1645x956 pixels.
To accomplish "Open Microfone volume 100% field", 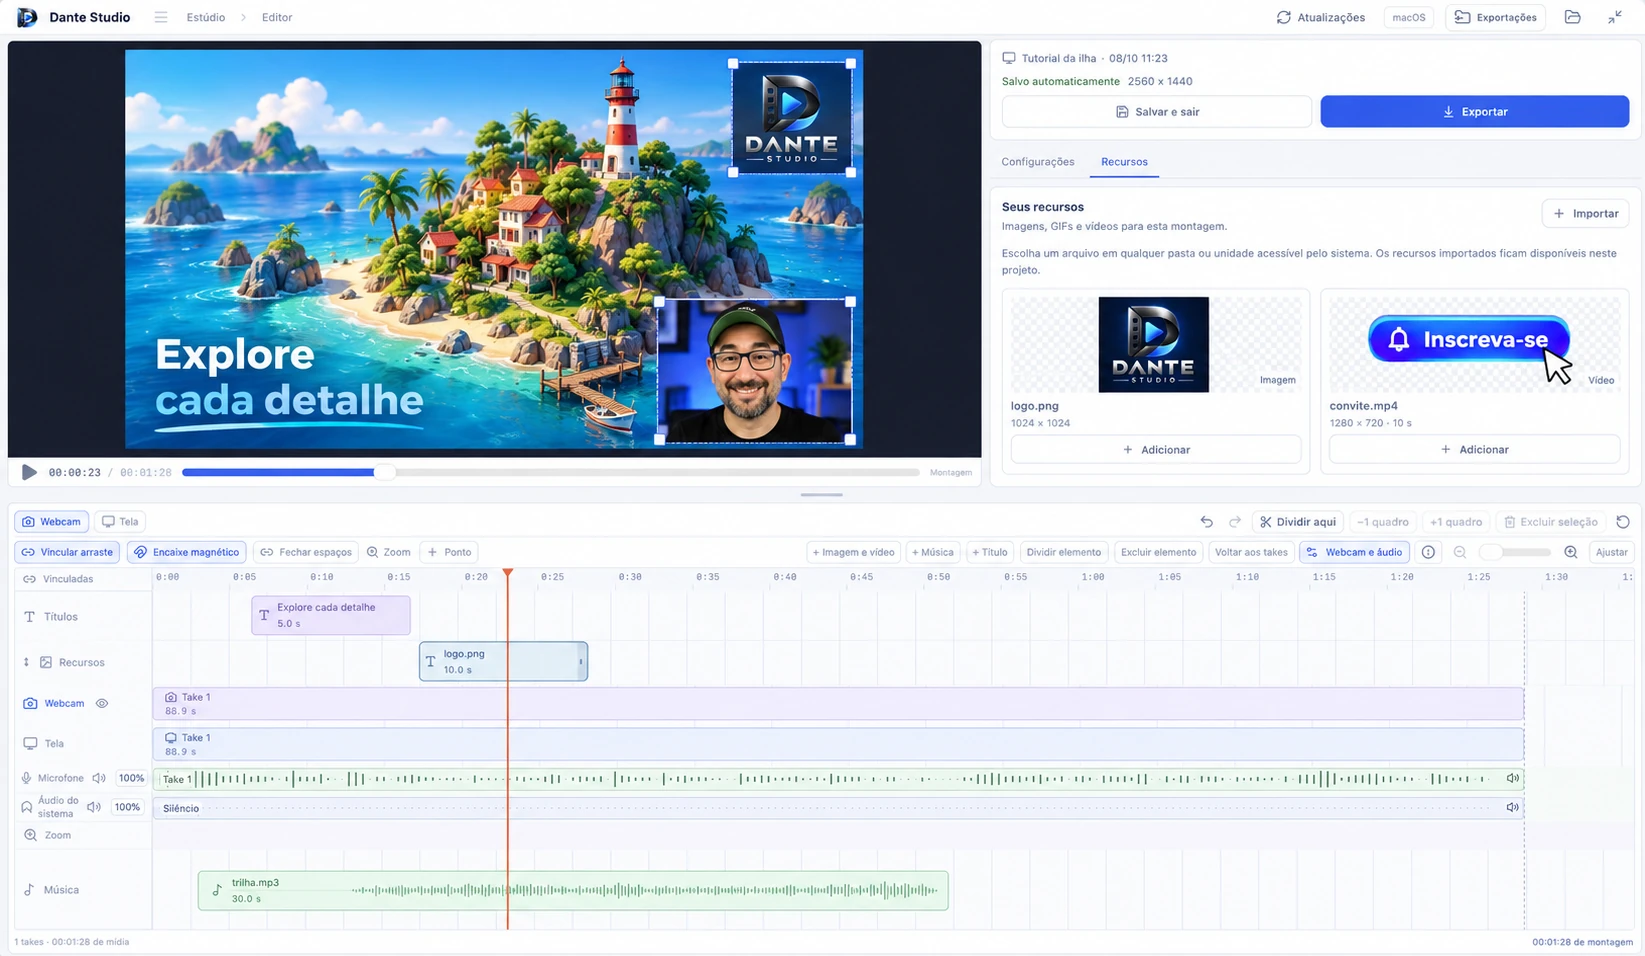I will pyautogui.click(x=131, y=778).
